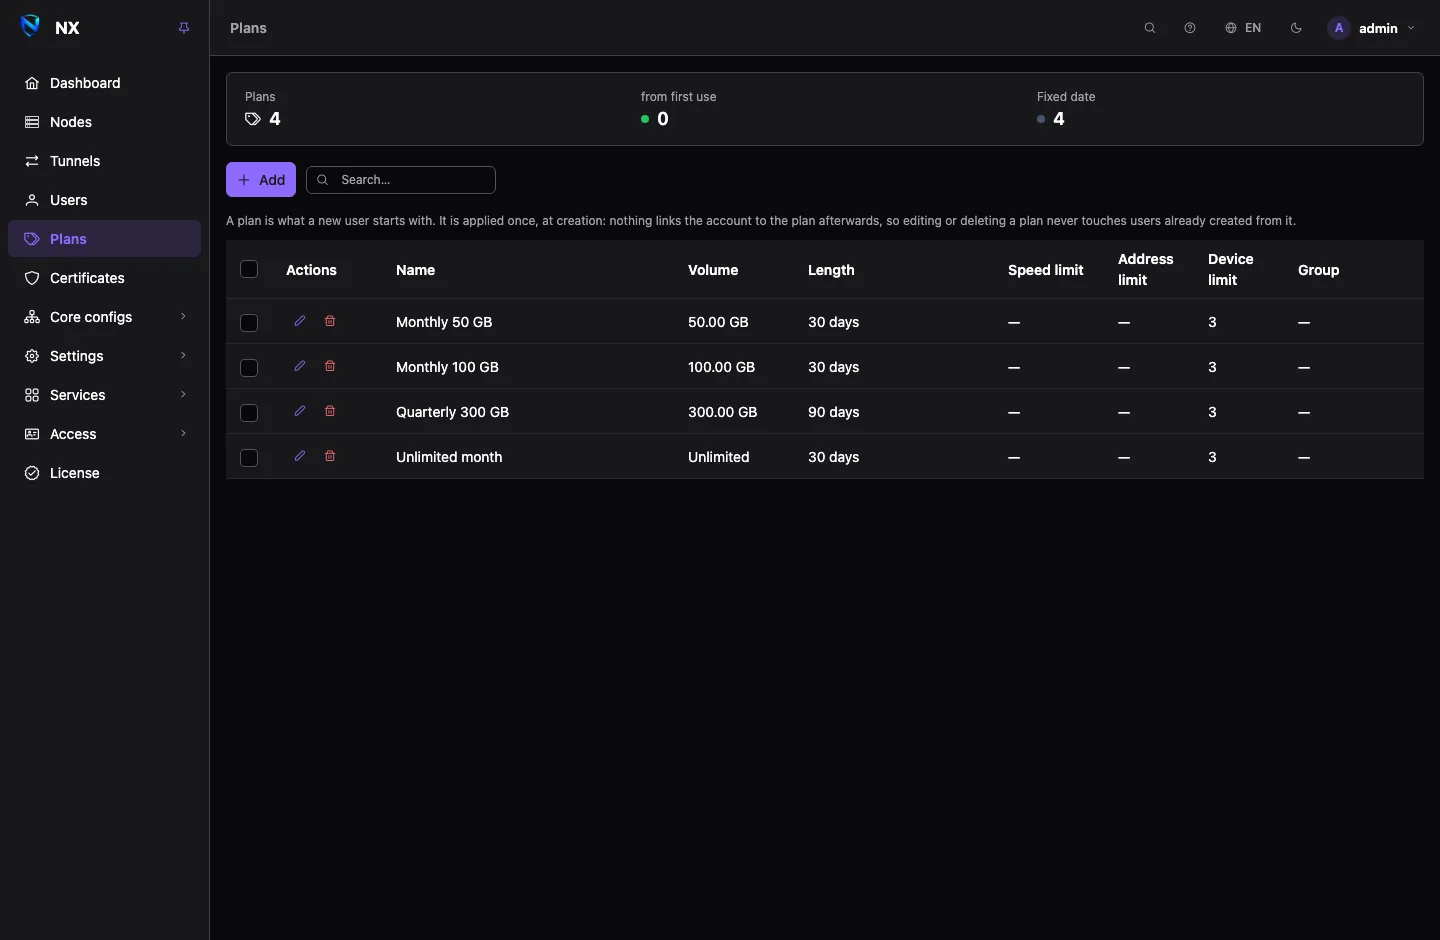Viewport: 1440px width, 940px height.
Task: Check the Quarterly 300 GB row checkbox
Action: pyautogui.click(x=249, y=412)
